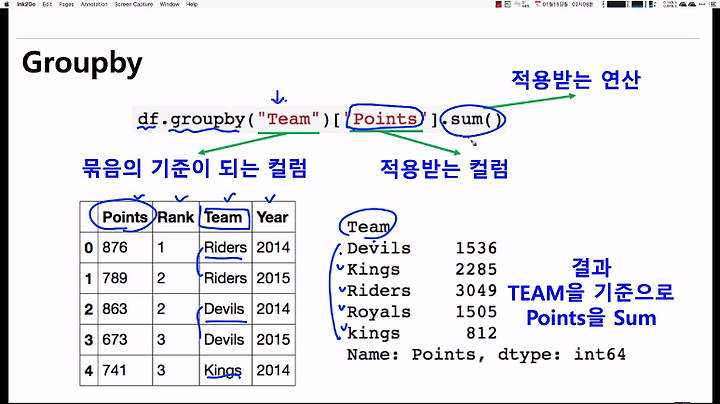Click Devils in the row with 863
Screen dimensions: 720x404
[224, 309]
